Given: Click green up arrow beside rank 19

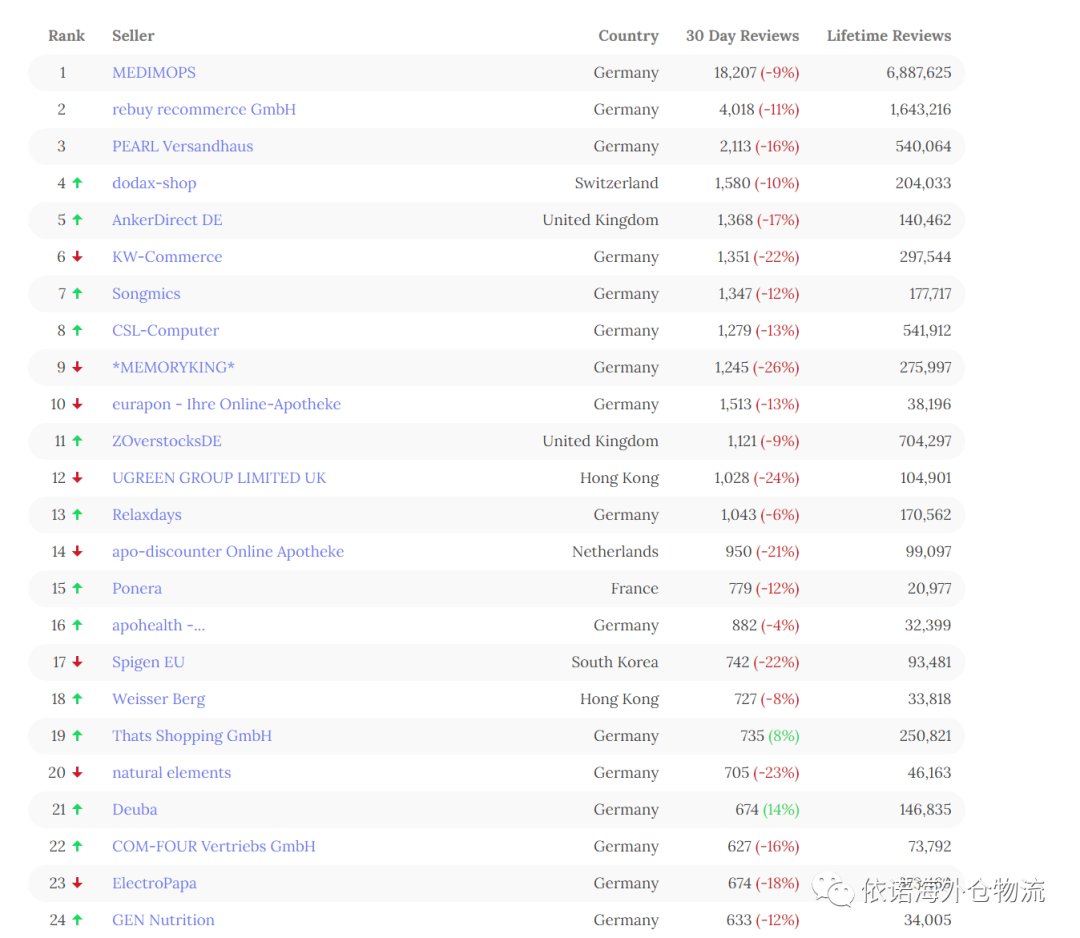Looking at the screenshot, I should click(77, 736).
